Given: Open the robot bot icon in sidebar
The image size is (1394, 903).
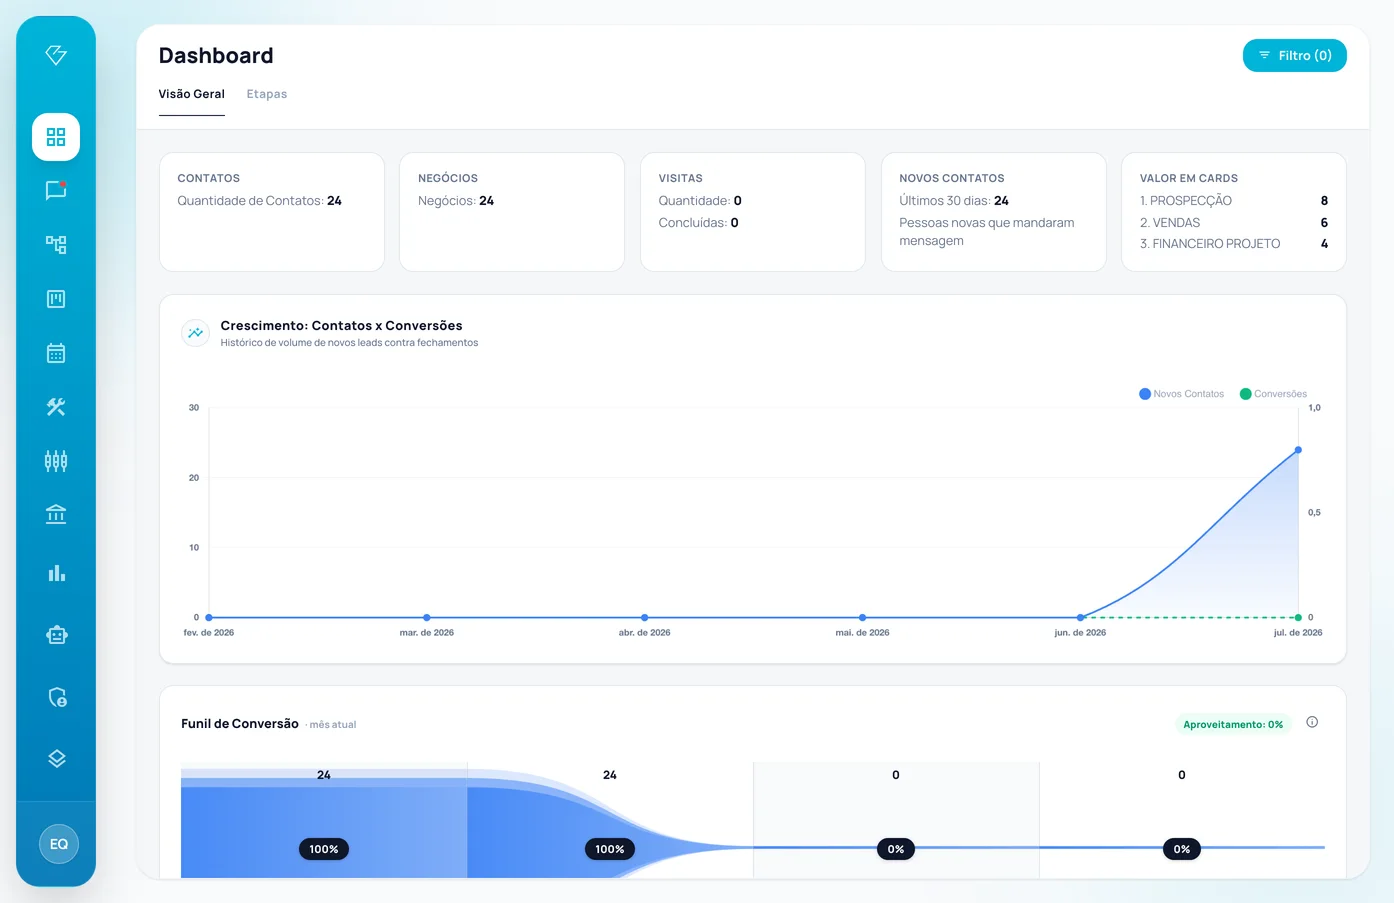Looking at the screenshot, I should coord(56,635).
